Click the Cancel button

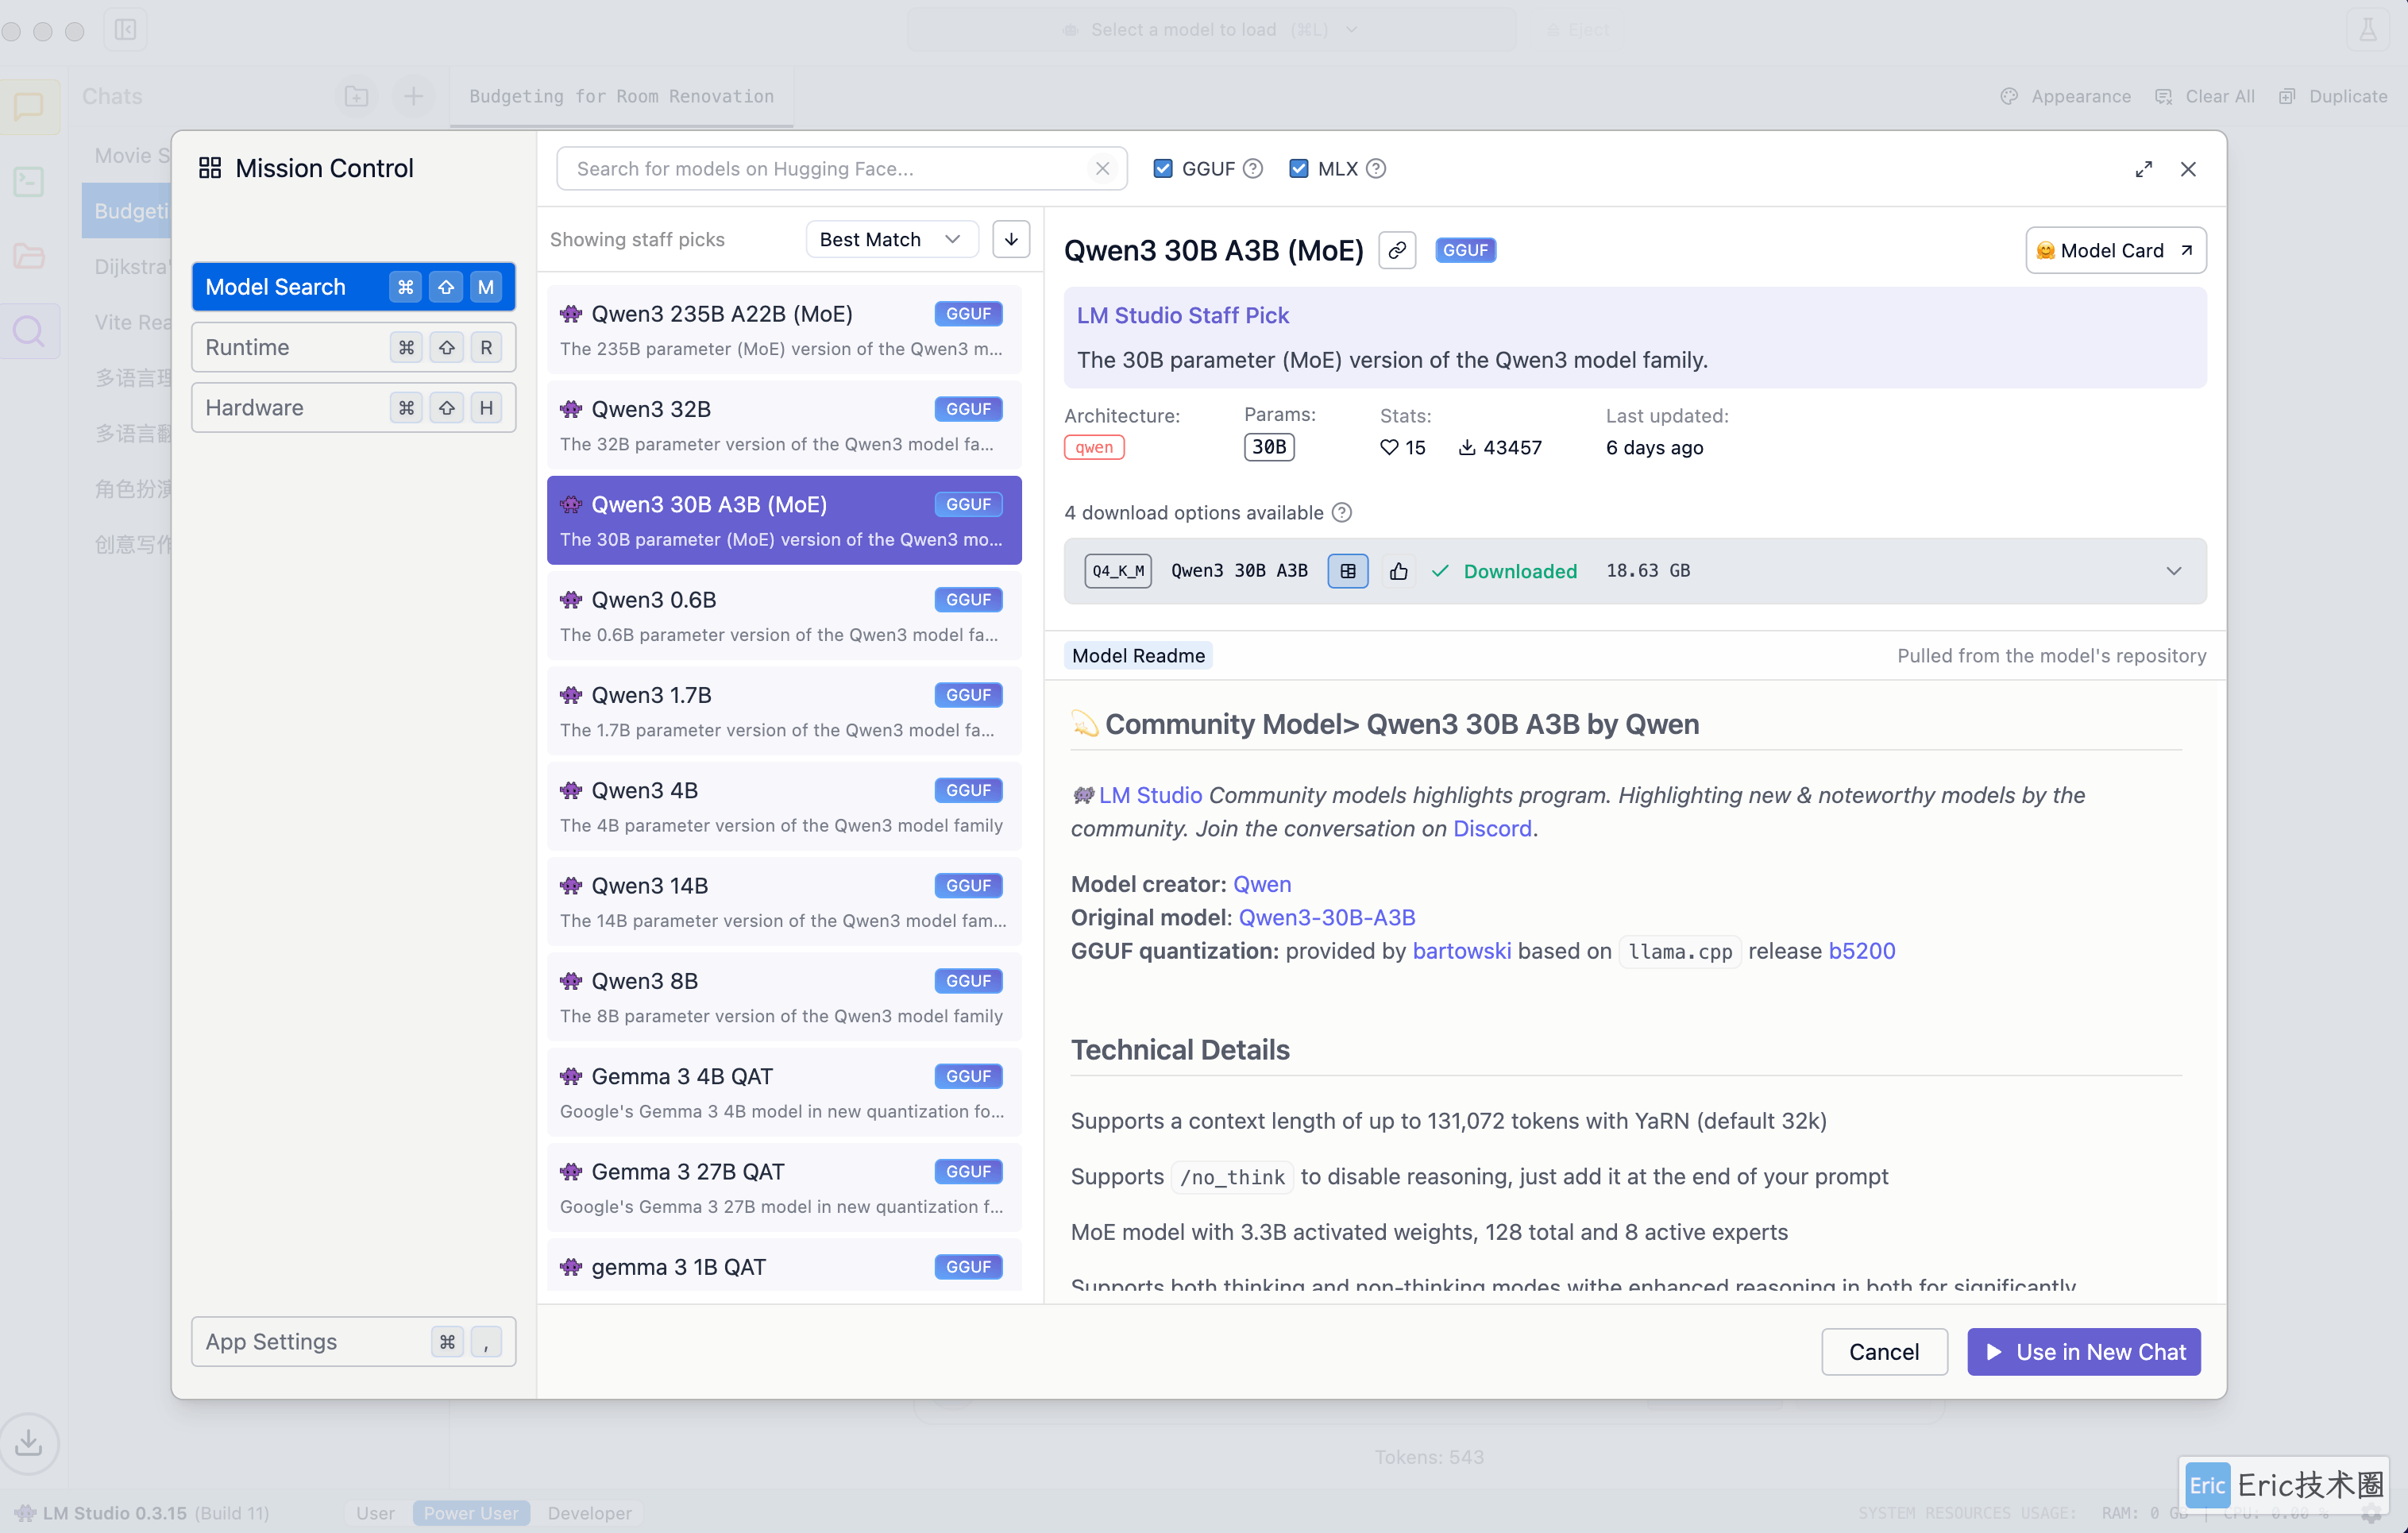coord(1884,1351)
